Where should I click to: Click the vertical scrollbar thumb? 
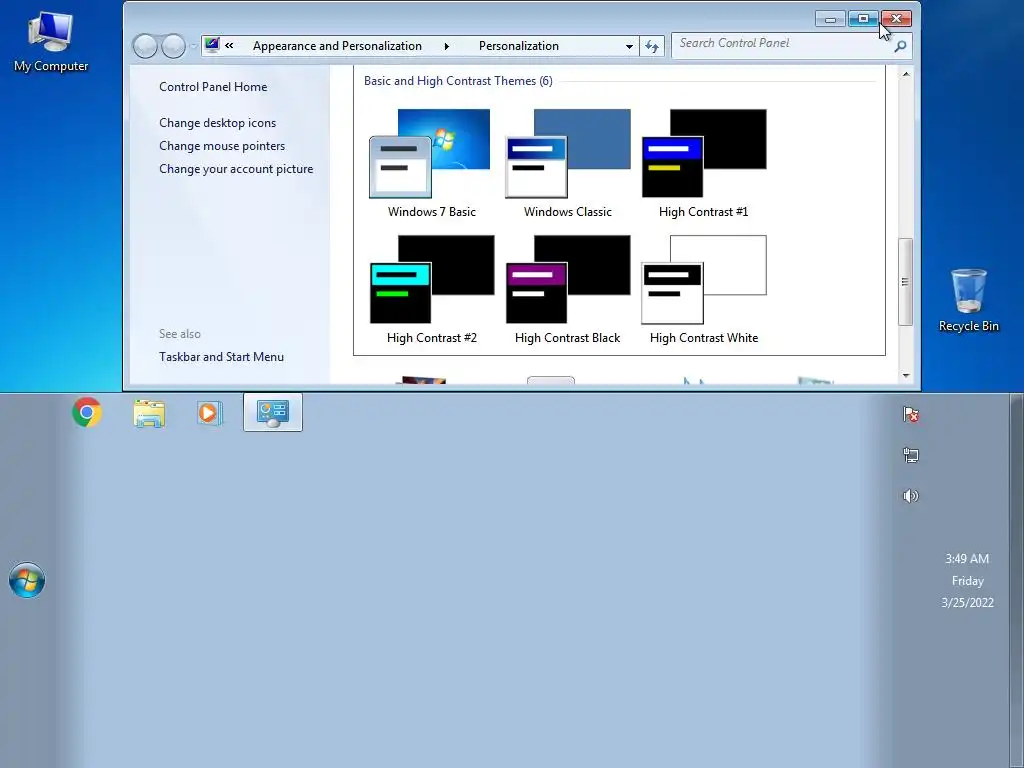click(x=905, y=281)
